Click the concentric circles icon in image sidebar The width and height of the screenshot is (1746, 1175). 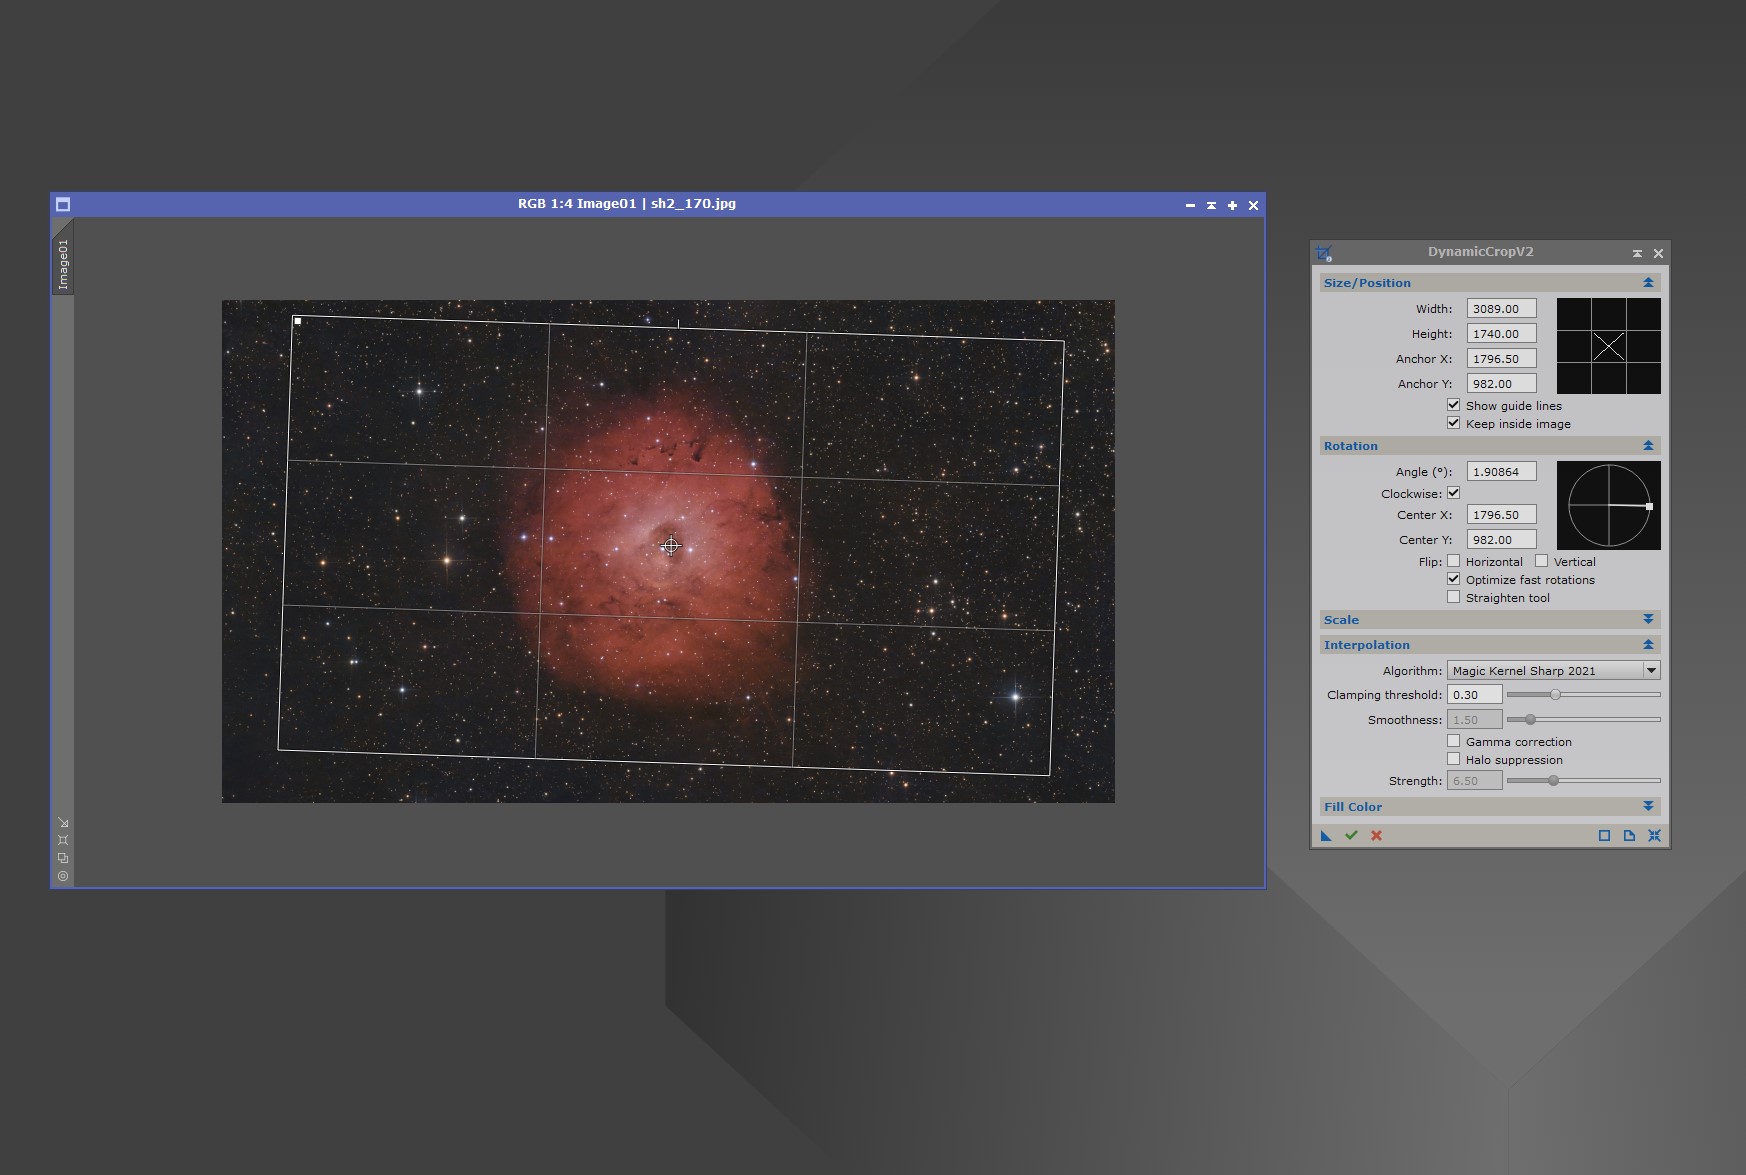point(63,876)
